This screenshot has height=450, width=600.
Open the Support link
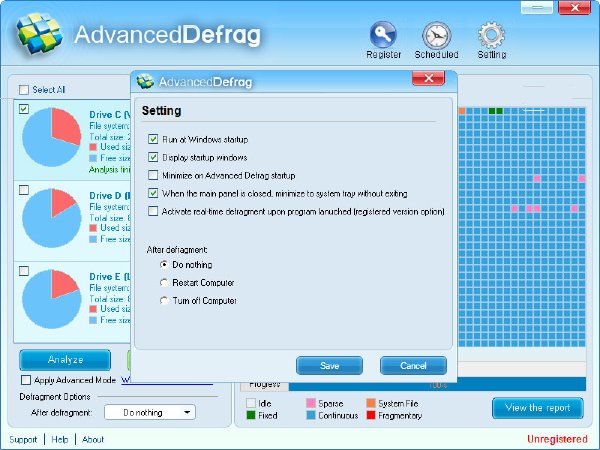click(23, 439)
